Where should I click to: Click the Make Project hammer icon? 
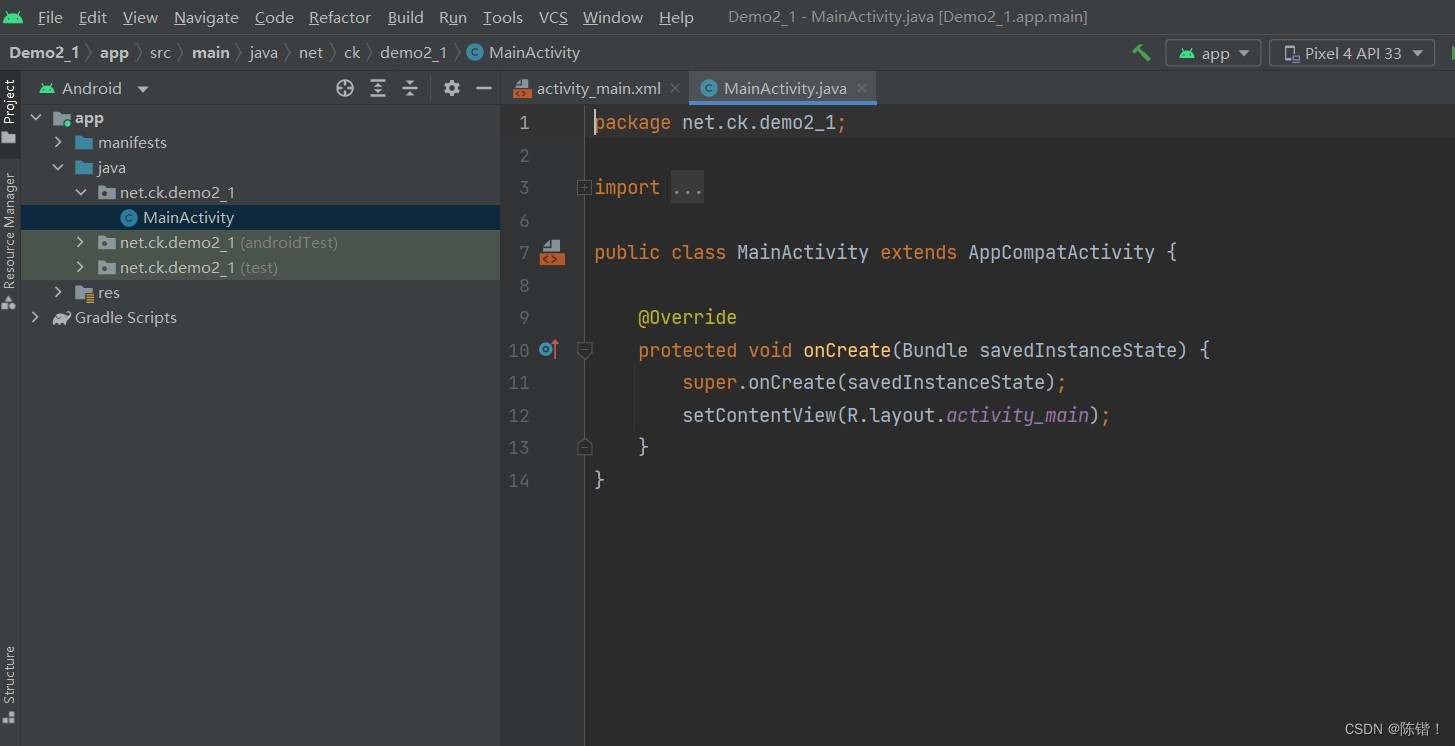tap(1141, 53)
